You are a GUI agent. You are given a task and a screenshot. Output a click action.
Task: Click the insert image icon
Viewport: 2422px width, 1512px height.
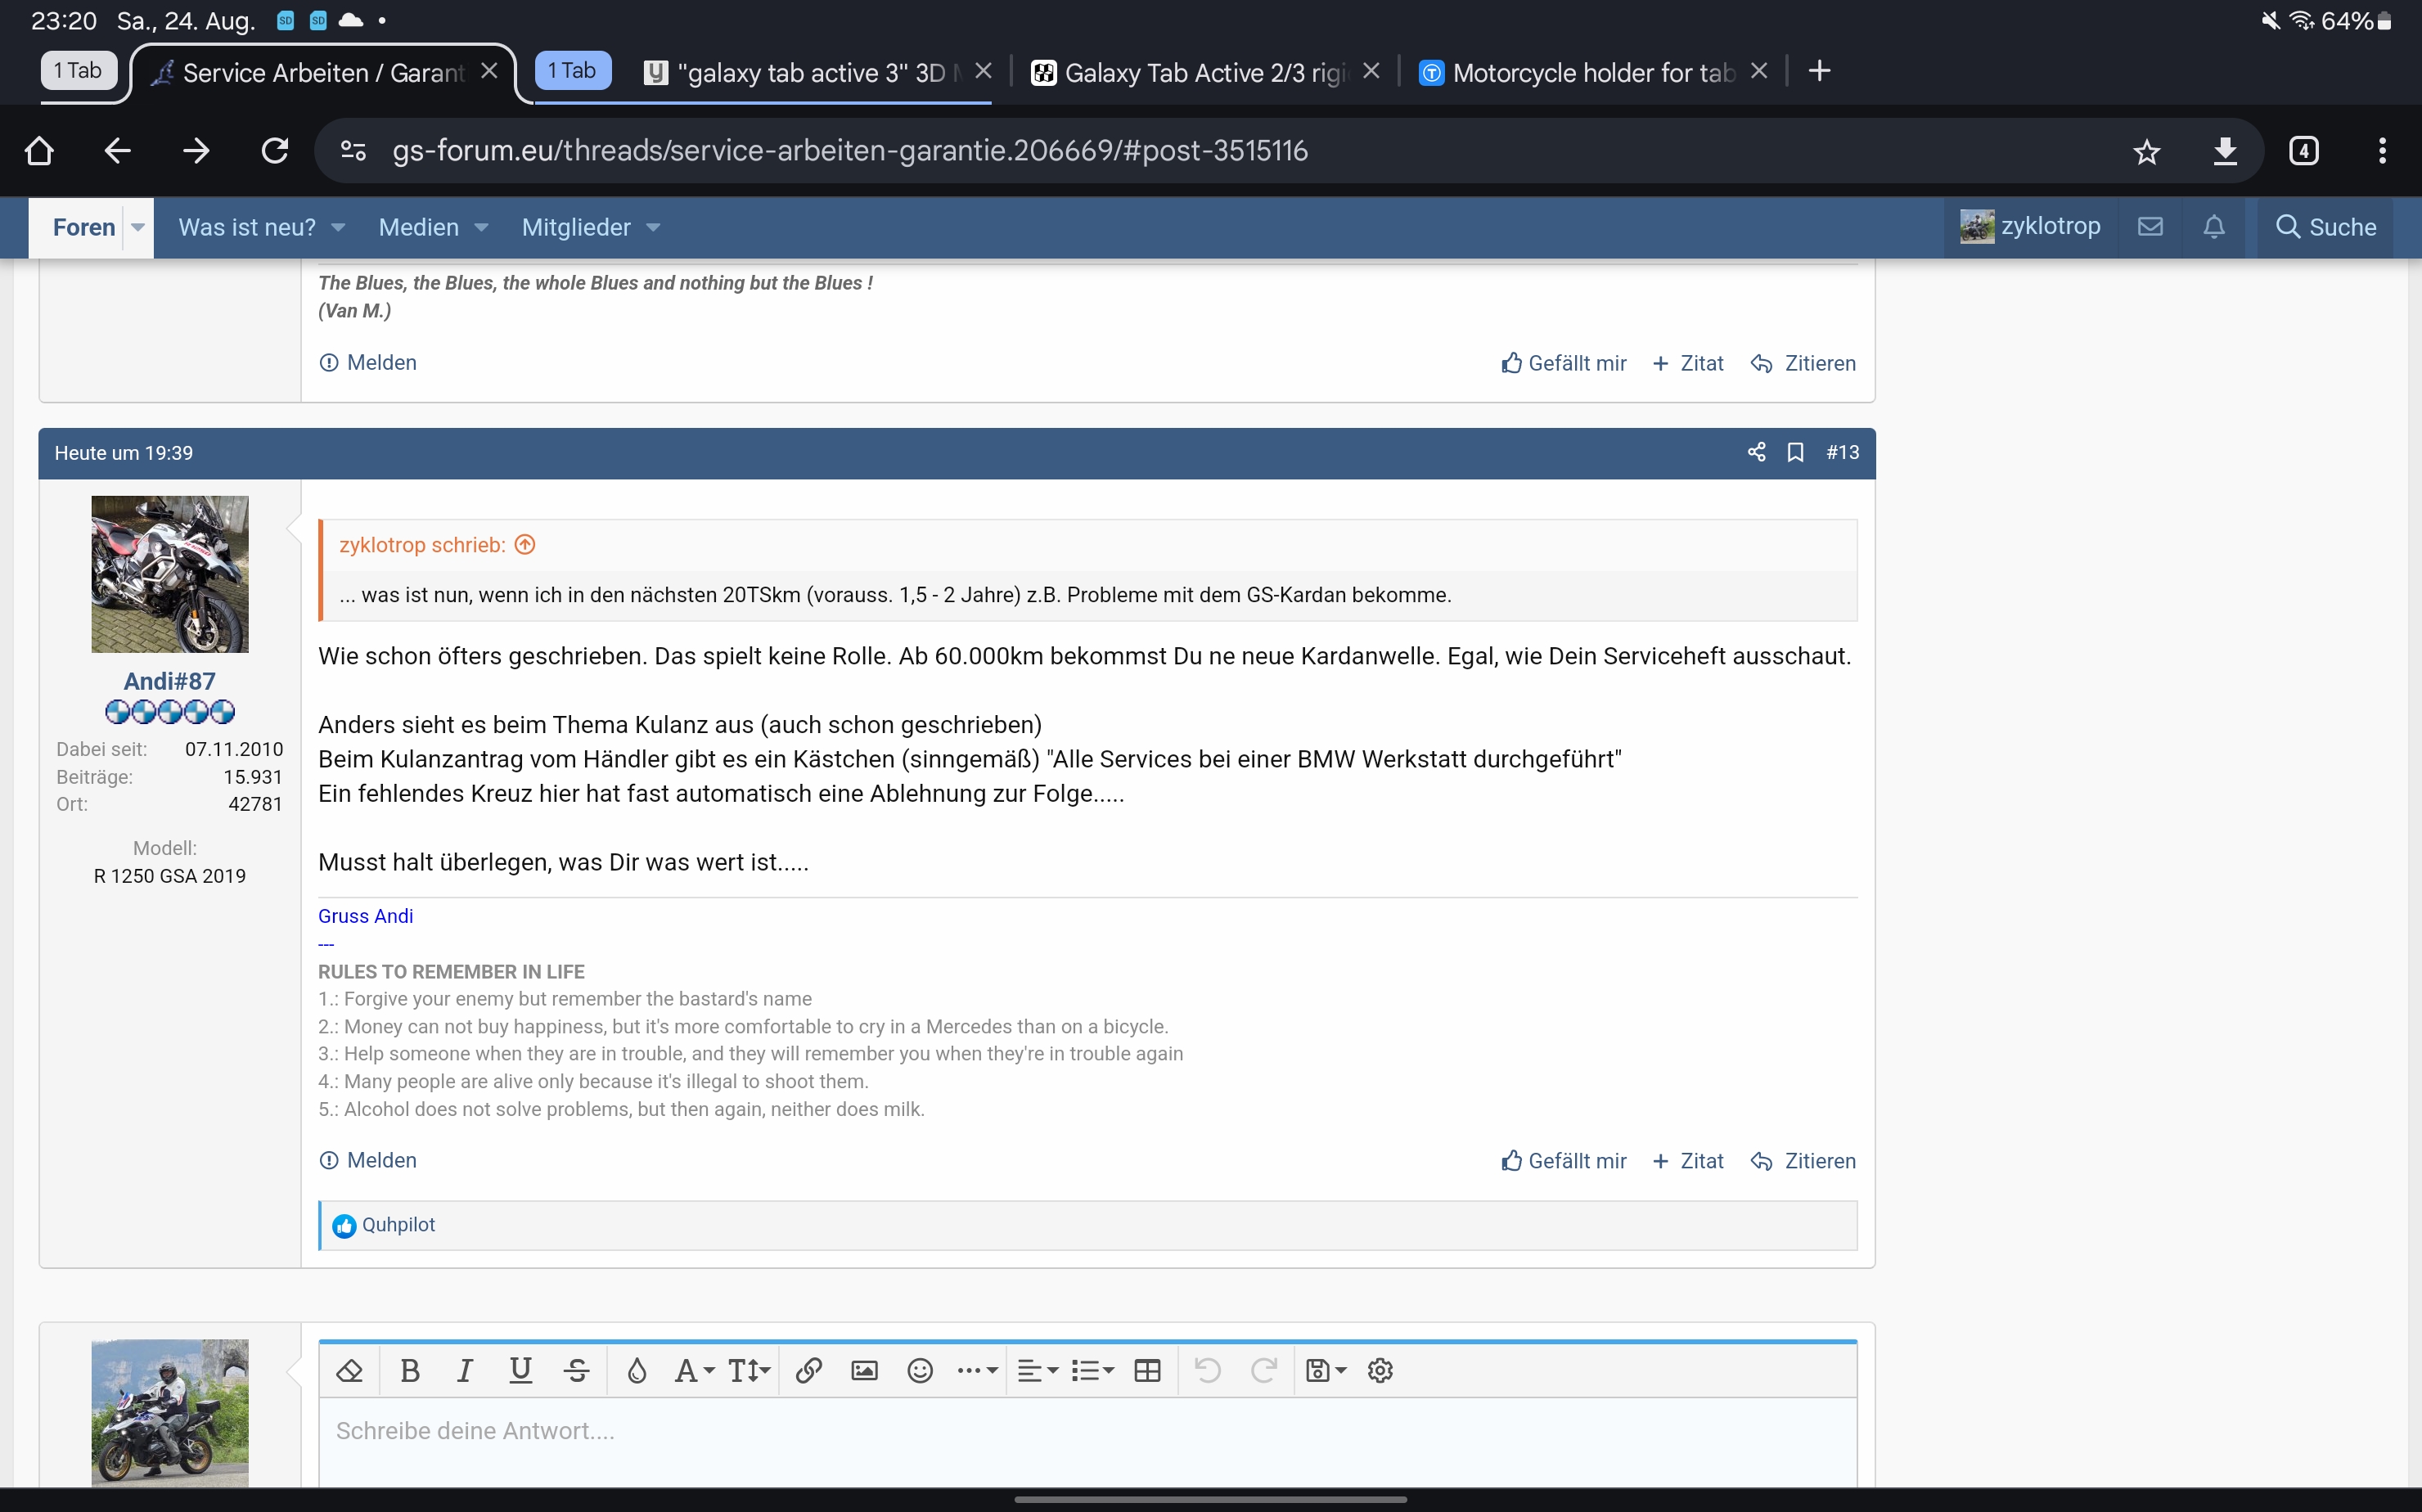pyautogui.click(x=864, y=1370)
